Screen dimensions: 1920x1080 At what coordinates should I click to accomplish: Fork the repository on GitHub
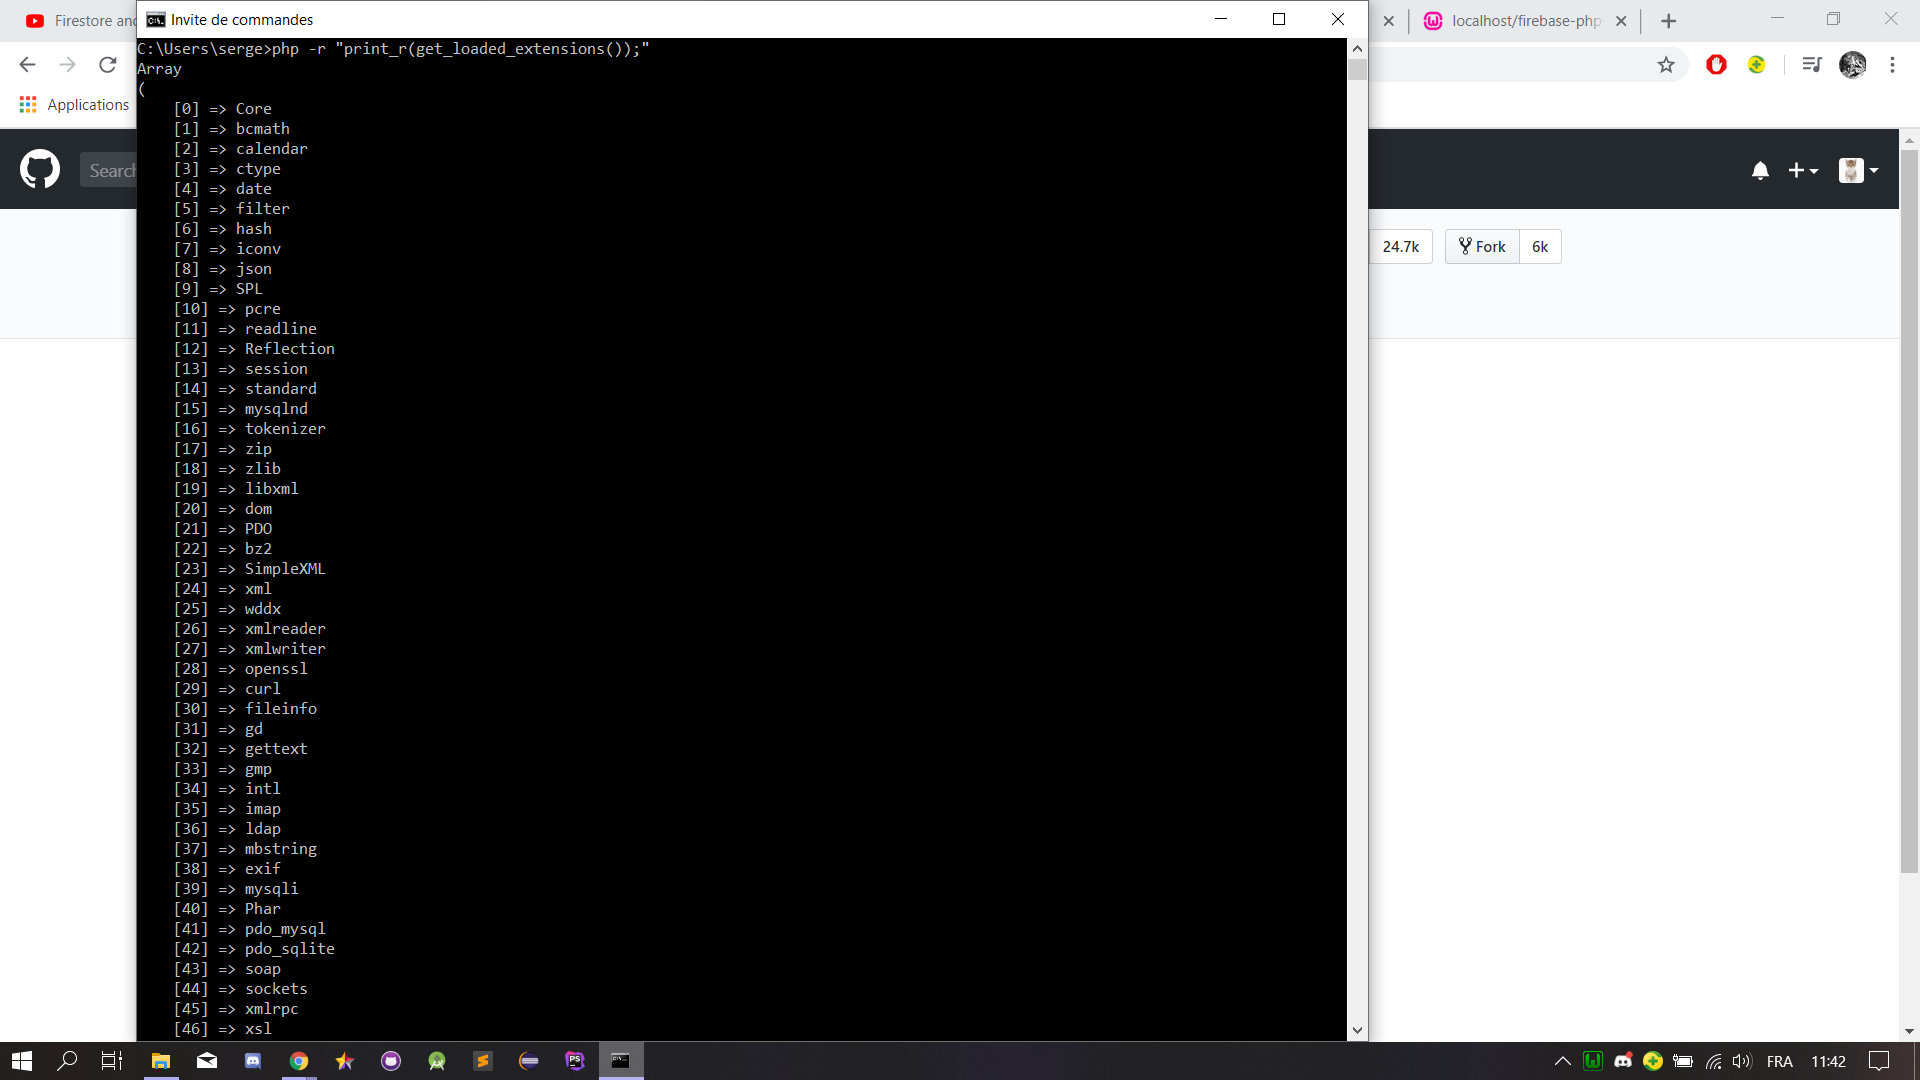click(x=1481, y=246)
